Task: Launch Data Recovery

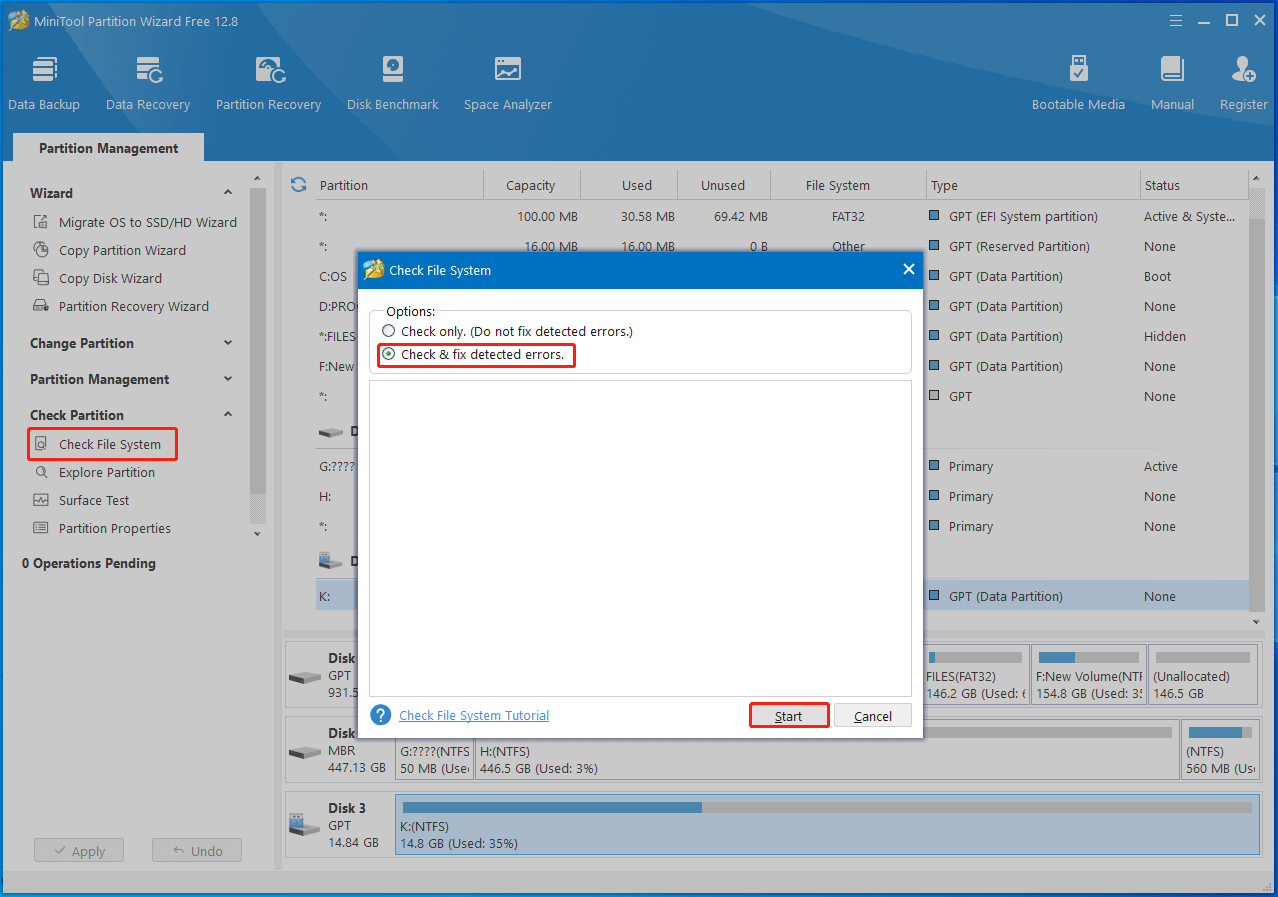Action: [x=148, y=83]
